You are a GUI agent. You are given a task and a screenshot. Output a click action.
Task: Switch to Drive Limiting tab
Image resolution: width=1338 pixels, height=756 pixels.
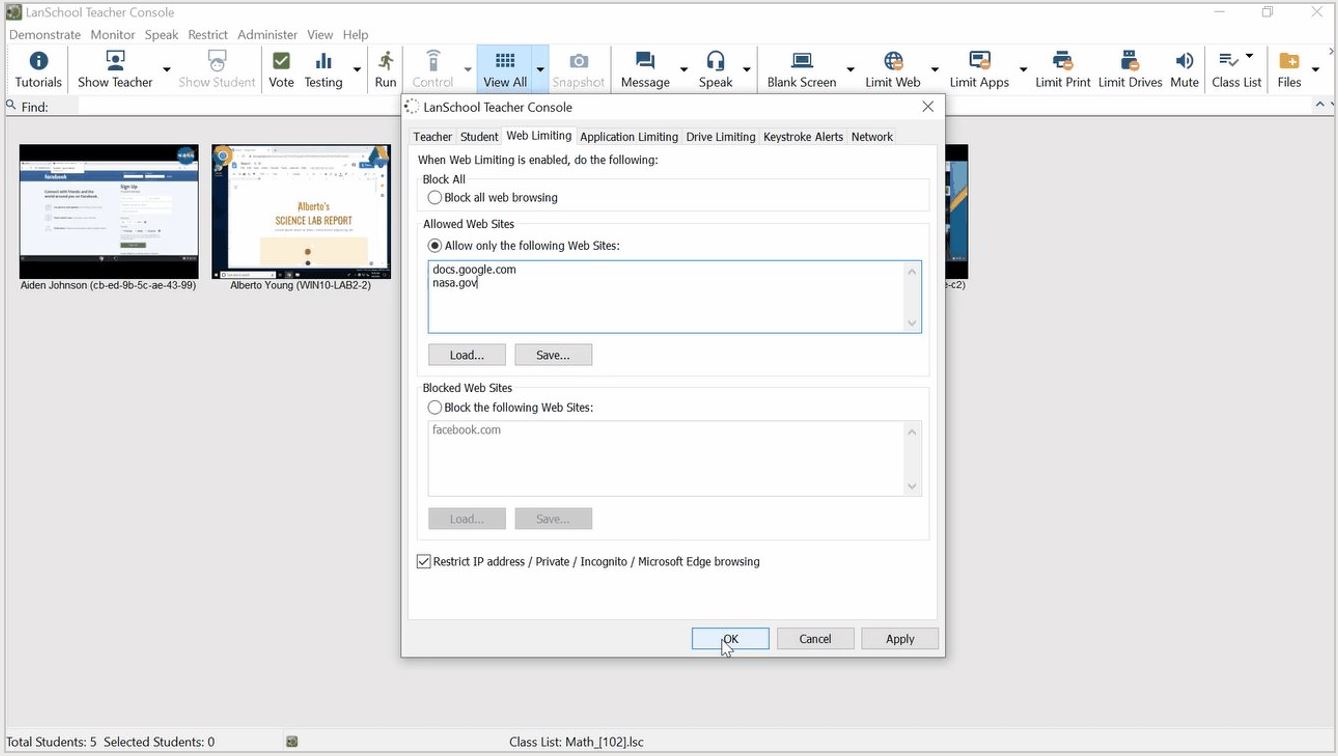(x=720, y=137)
